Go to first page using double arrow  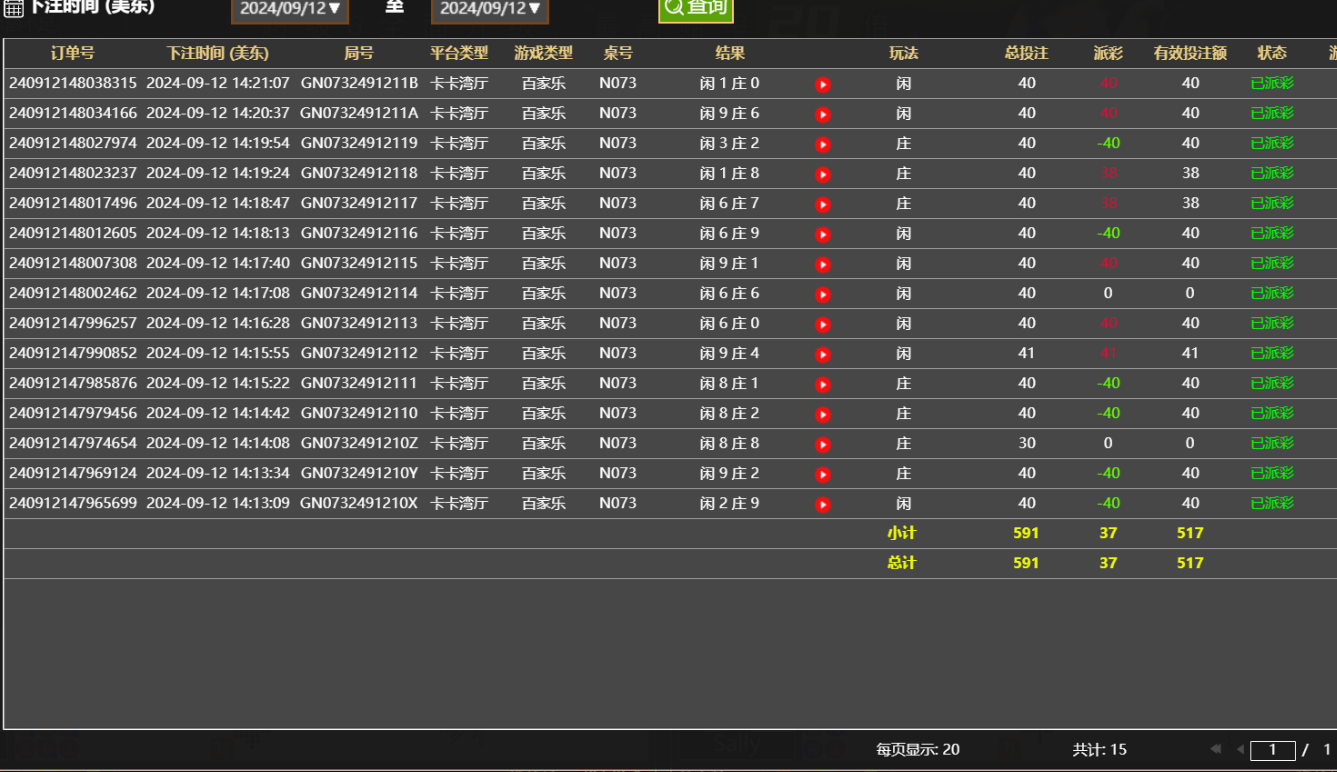pyautogui.click(x=1215, y=749)
